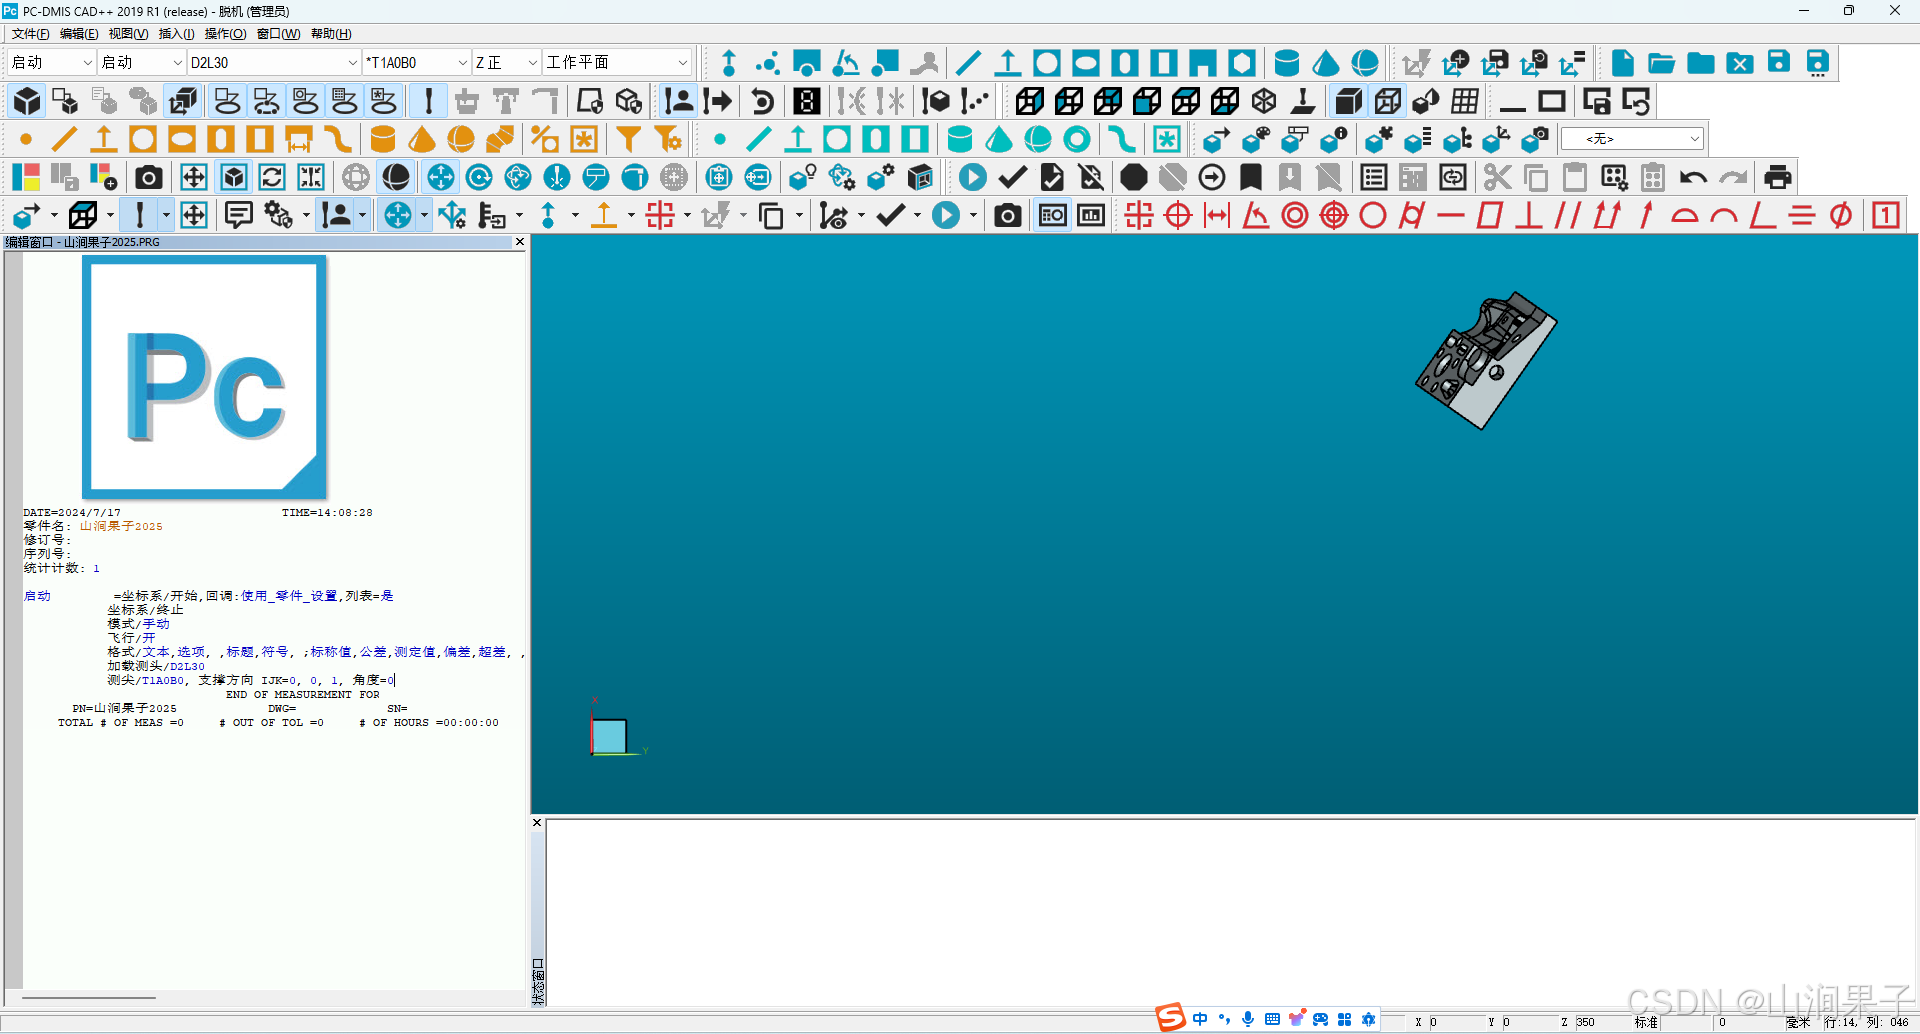This screenshot has width=1920, height=1034.
Task: Click the red symmetry three-lines icon
Action: click(1802, 215)
